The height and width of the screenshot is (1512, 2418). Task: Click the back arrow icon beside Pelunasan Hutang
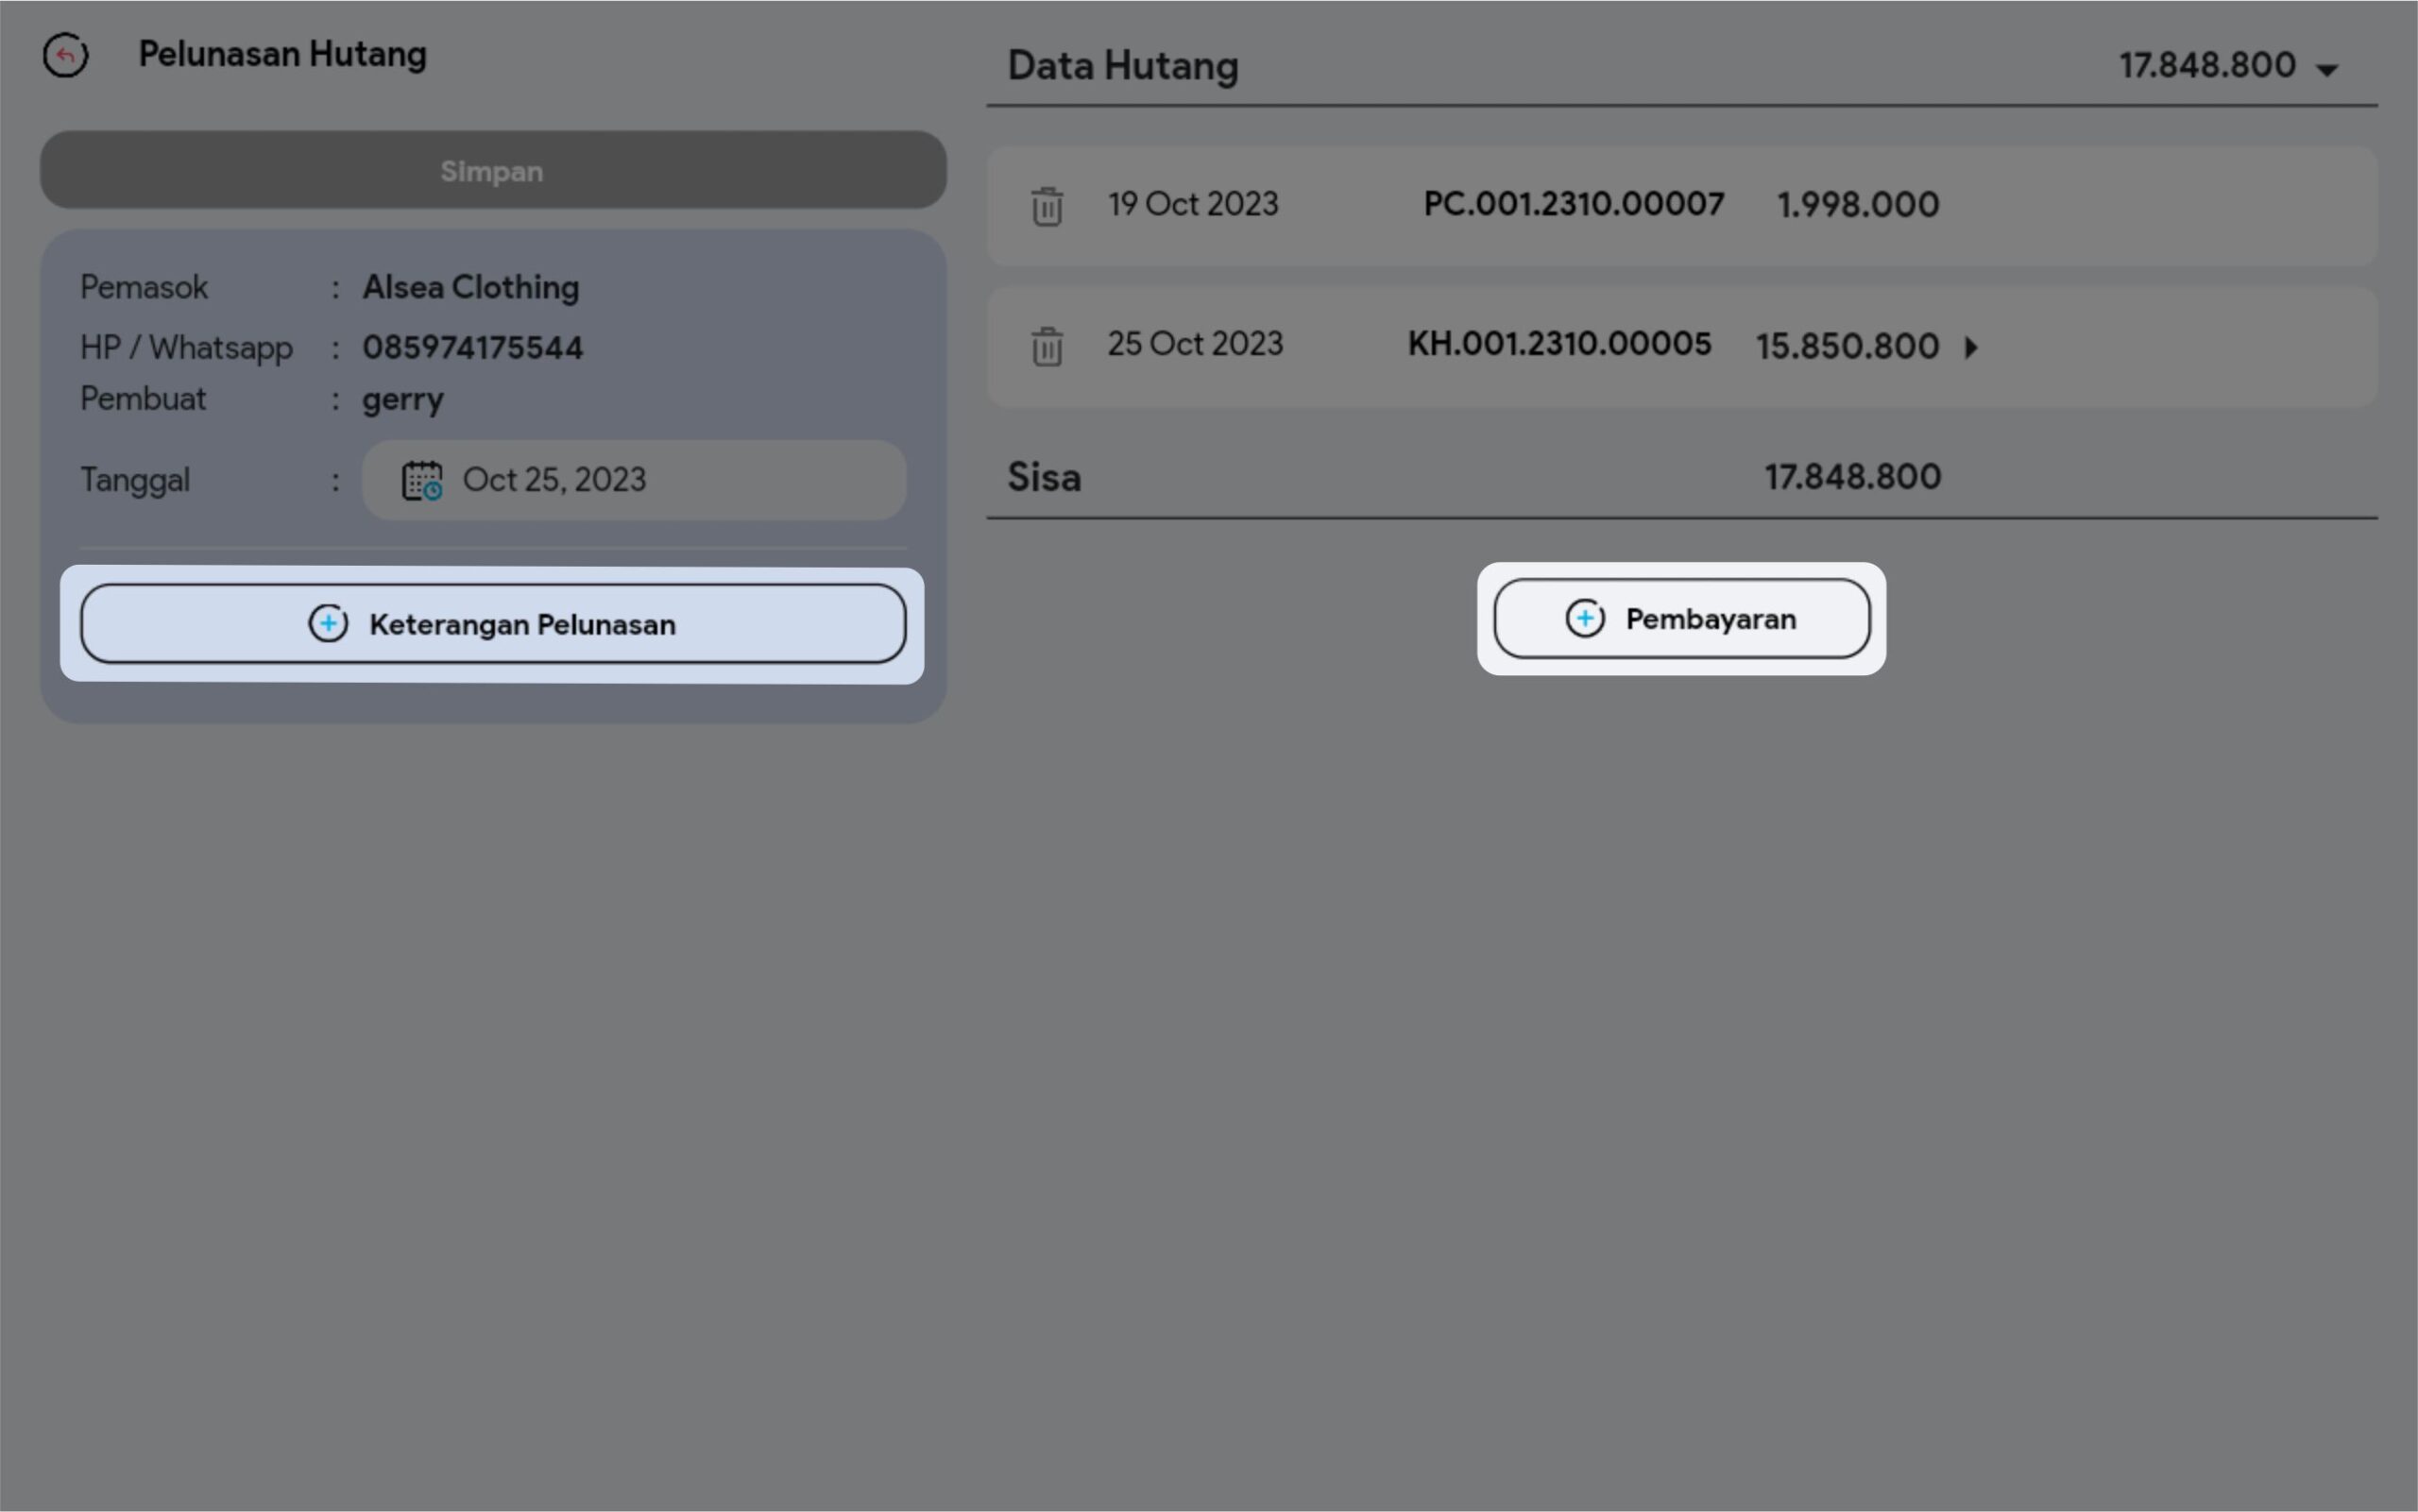(x=65, y=55)
